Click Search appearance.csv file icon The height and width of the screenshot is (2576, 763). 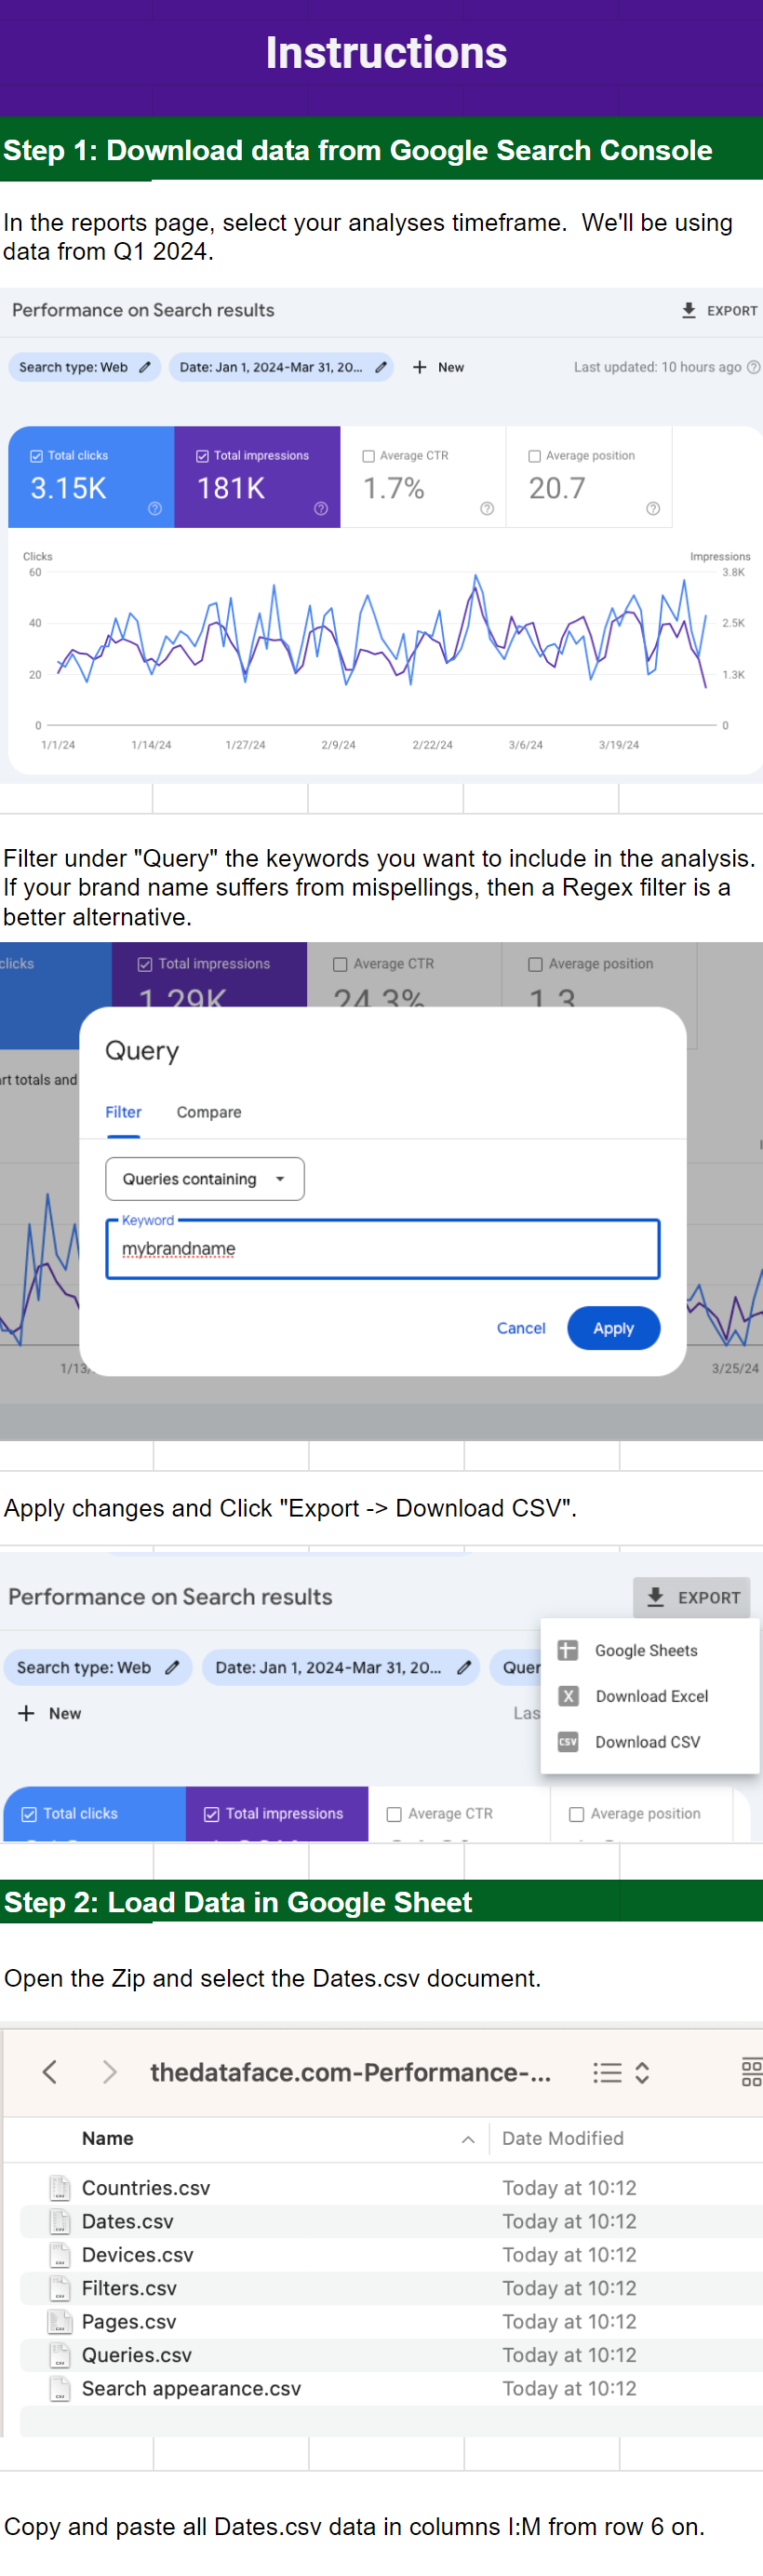point(60,2388)
